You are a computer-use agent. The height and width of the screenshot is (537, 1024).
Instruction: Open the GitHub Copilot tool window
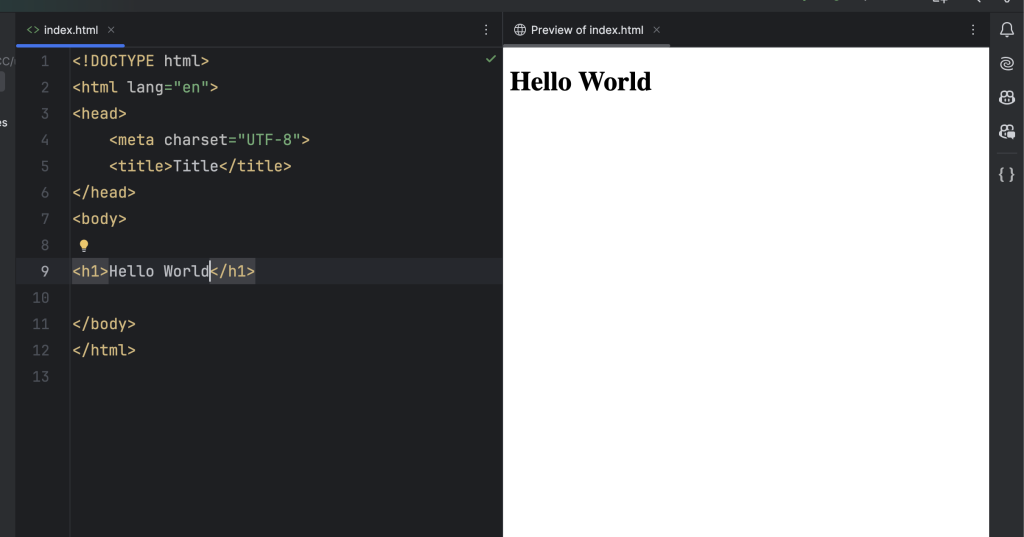click(x=1007, y=97)
